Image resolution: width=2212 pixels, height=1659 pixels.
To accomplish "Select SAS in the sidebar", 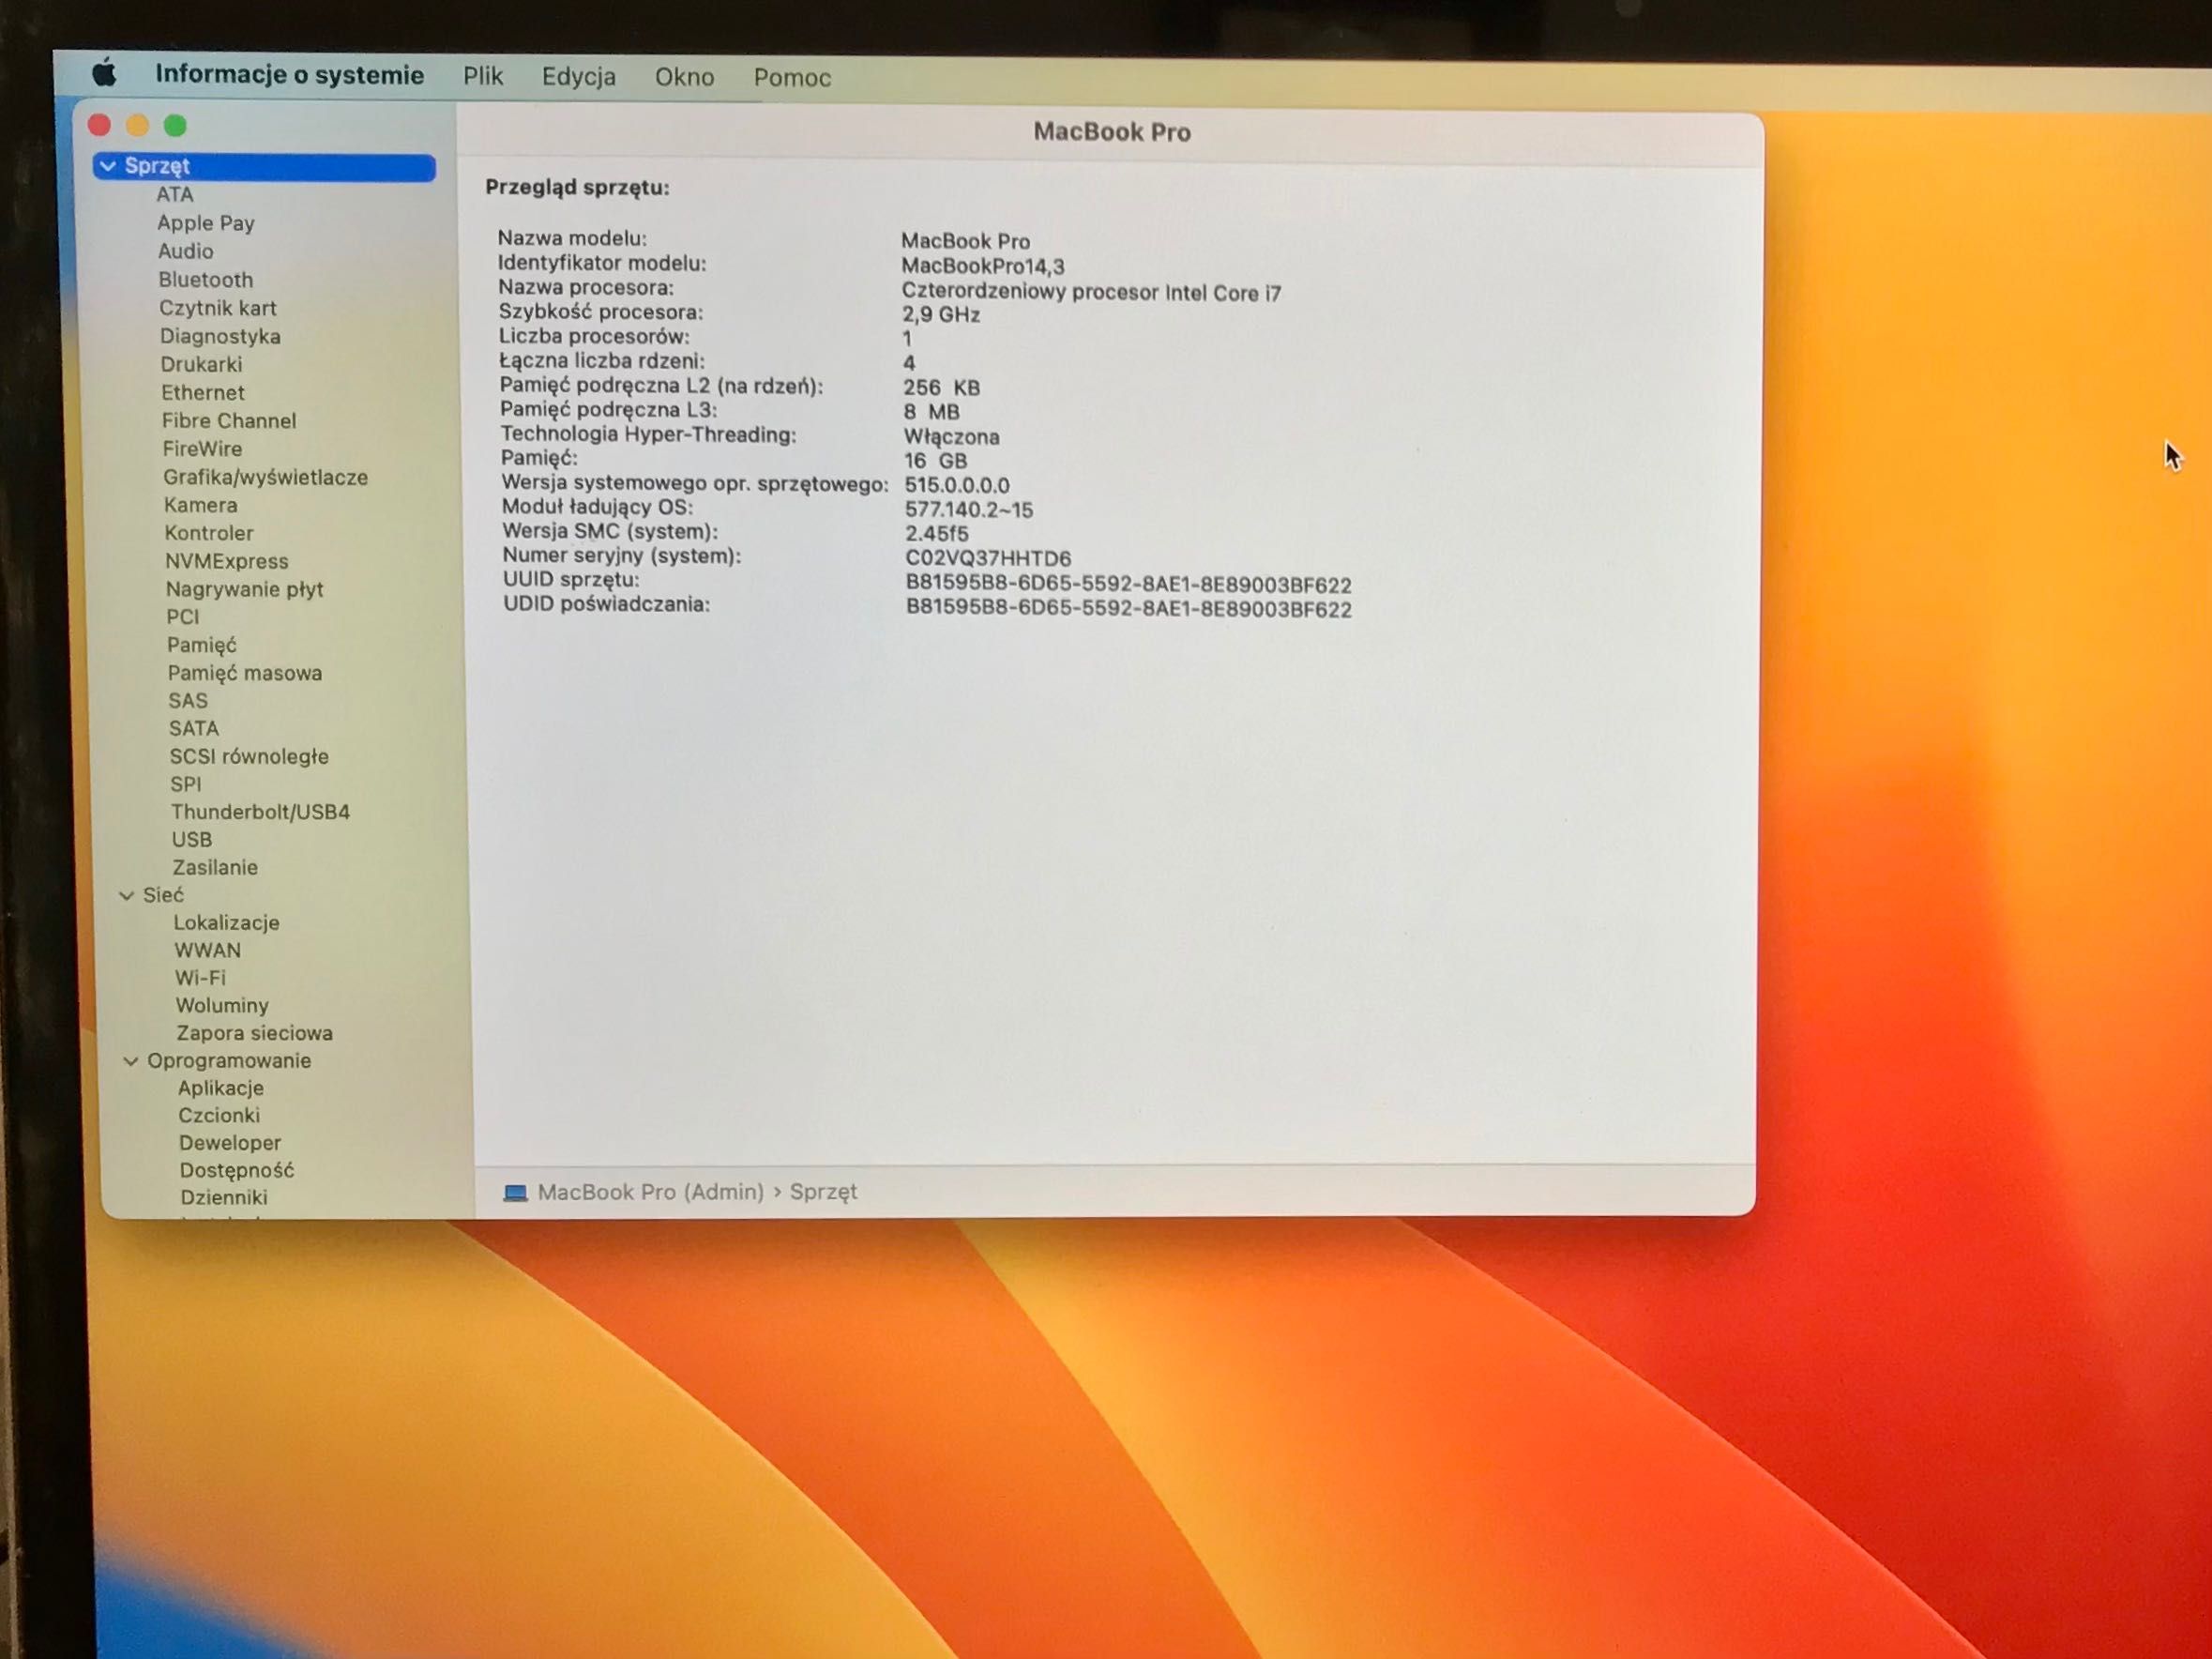I will pyautogui.click(x=188, y=701).
